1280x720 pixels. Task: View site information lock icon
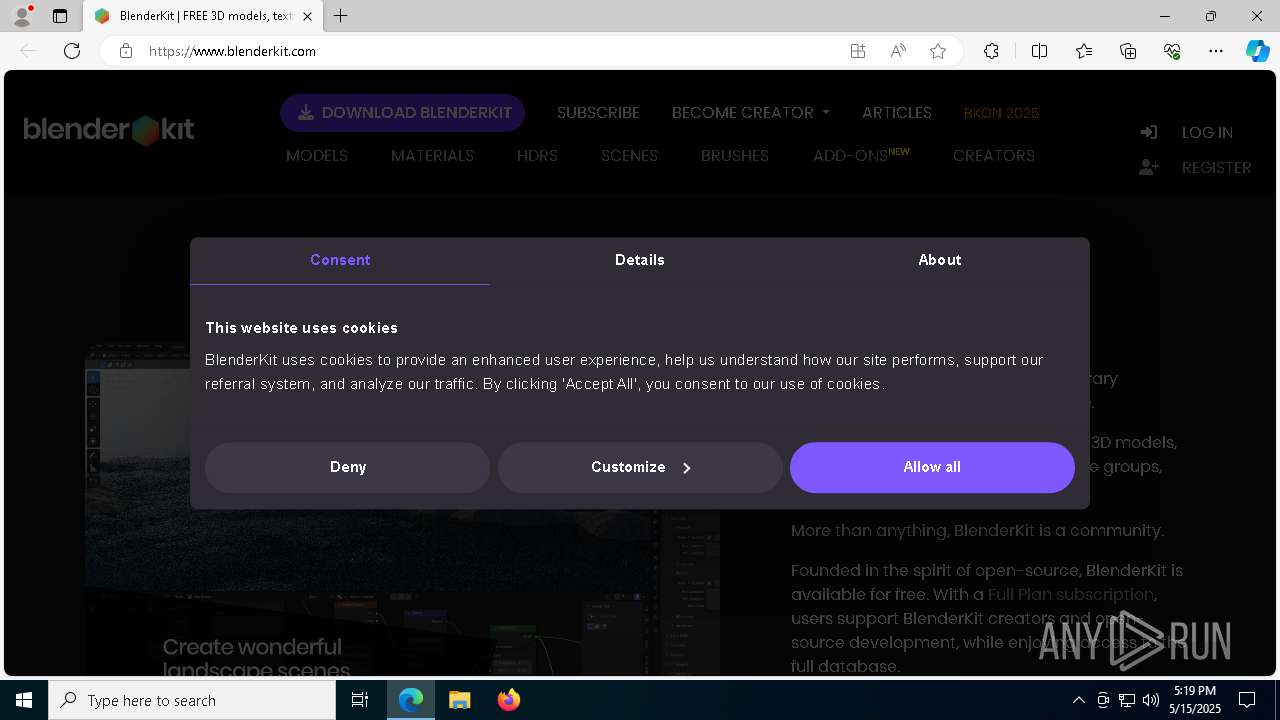click(126, 51)
